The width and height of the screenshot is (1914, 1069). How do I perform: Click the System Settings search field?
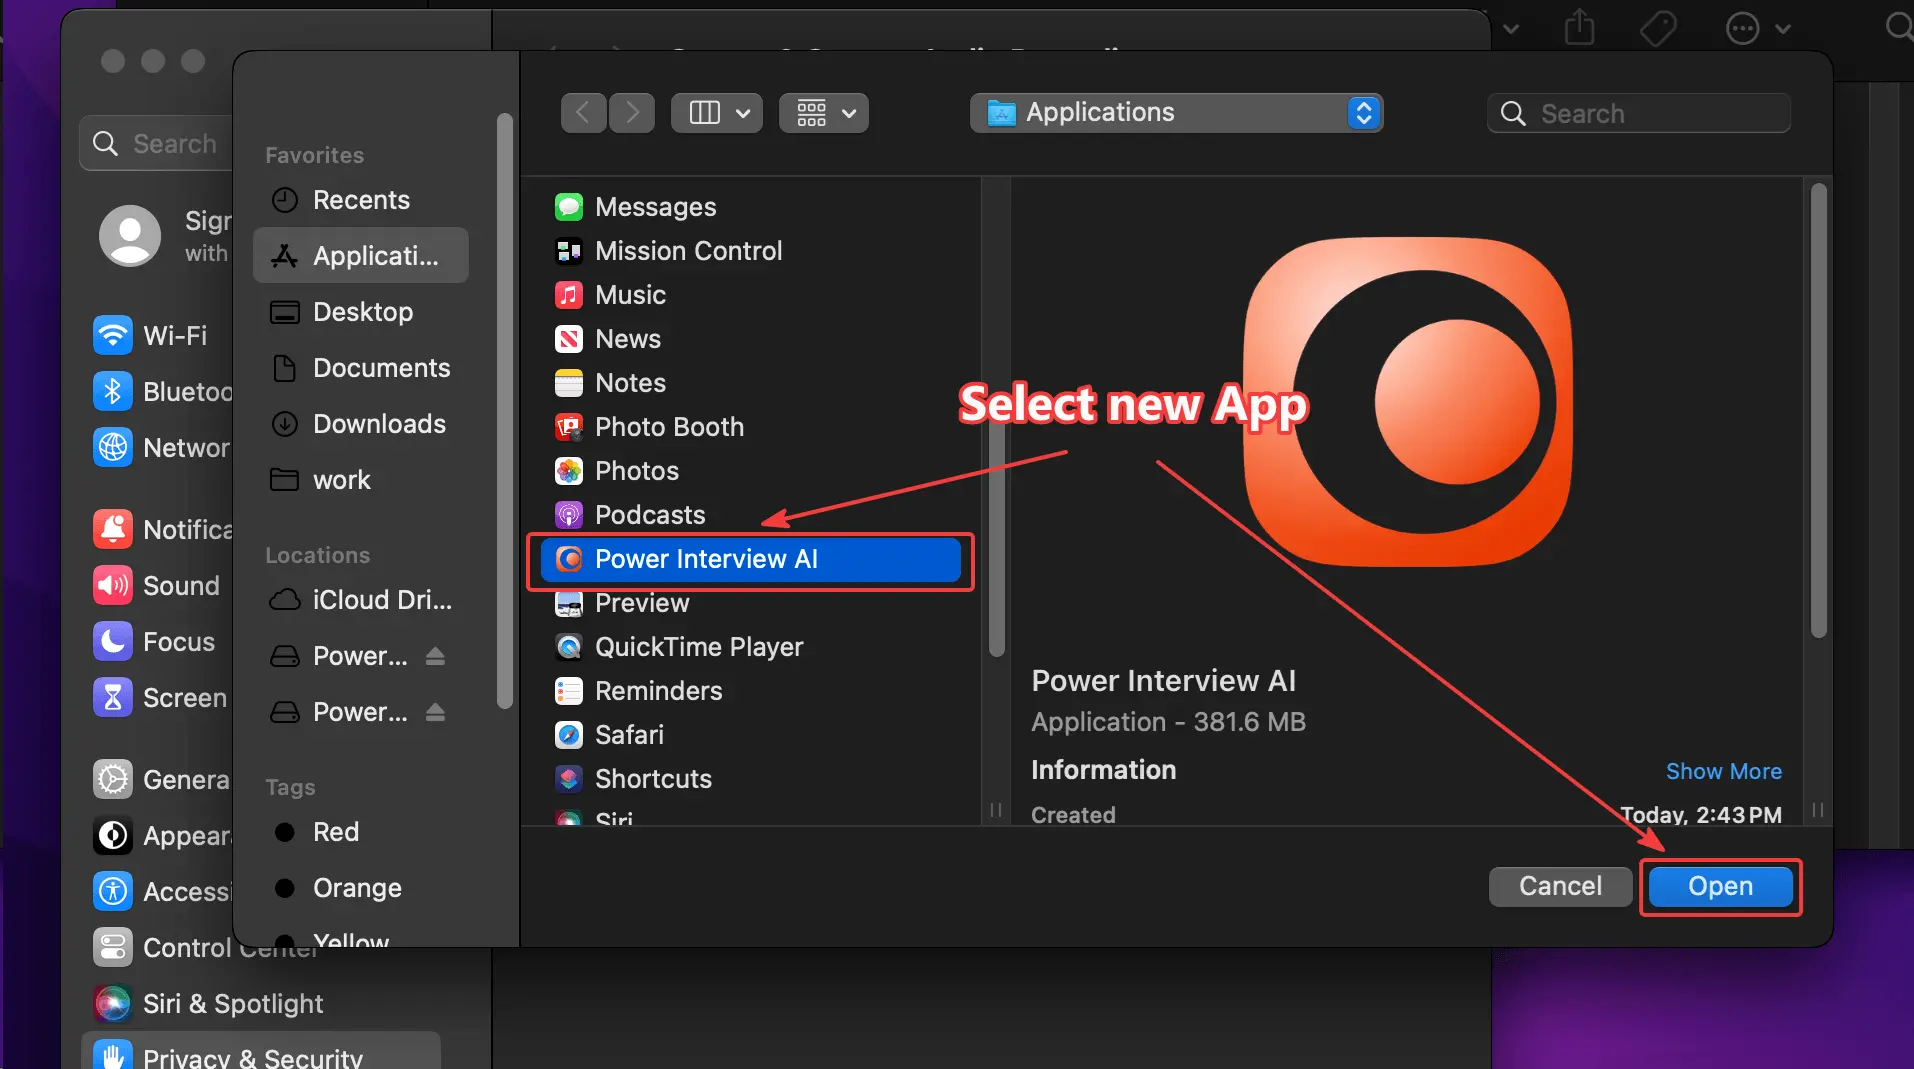click(157, 143)
